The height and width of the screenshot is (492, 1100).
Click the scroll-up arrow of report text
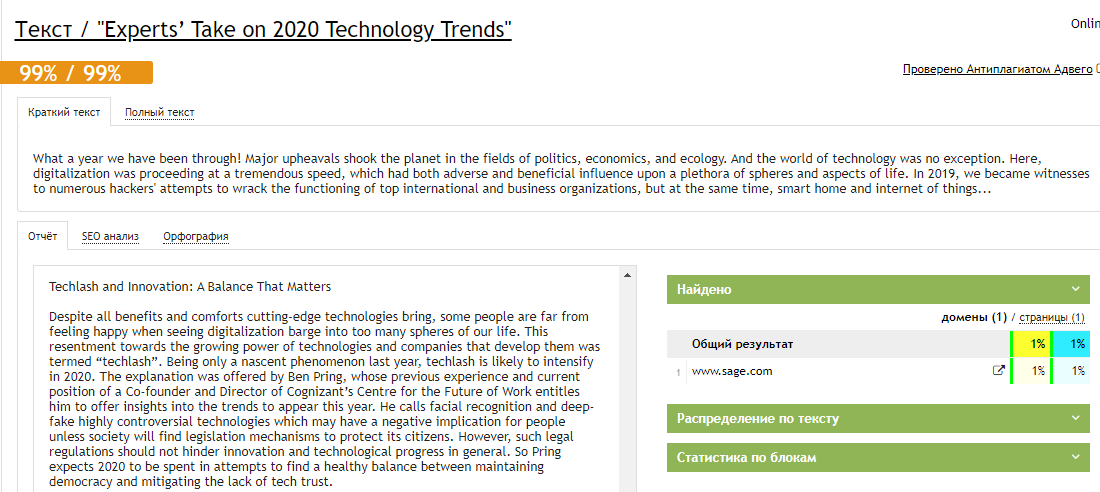pos(629,274)
